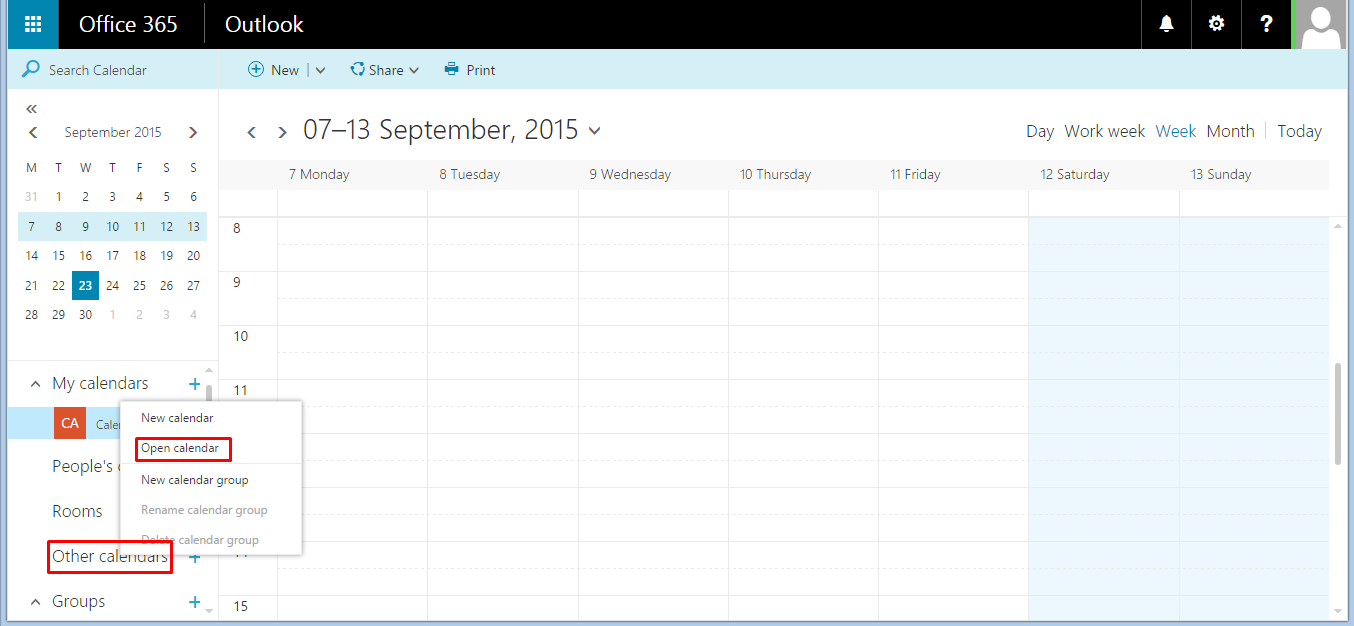
Task: Open the user profile picture menu
Action: tap(1320, 24)
